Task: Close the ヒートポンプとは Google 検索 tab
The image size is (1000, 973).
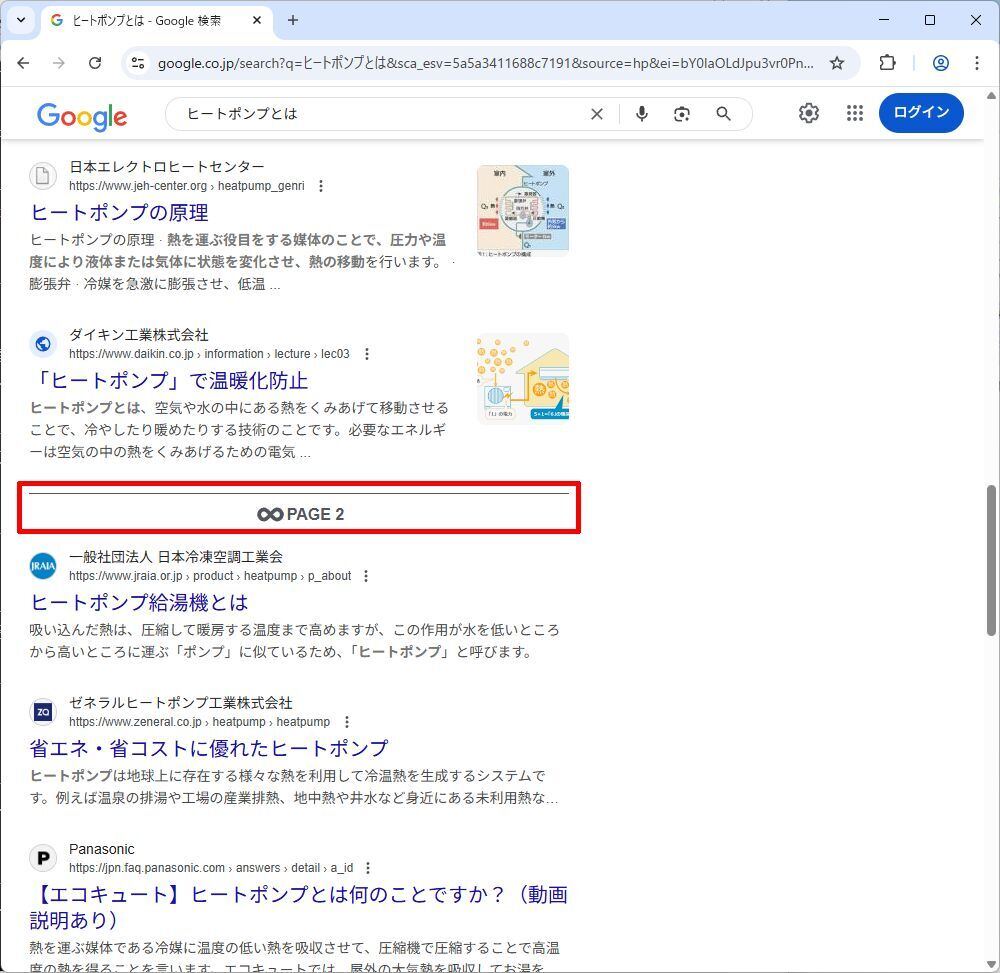Action: (257, 20)
